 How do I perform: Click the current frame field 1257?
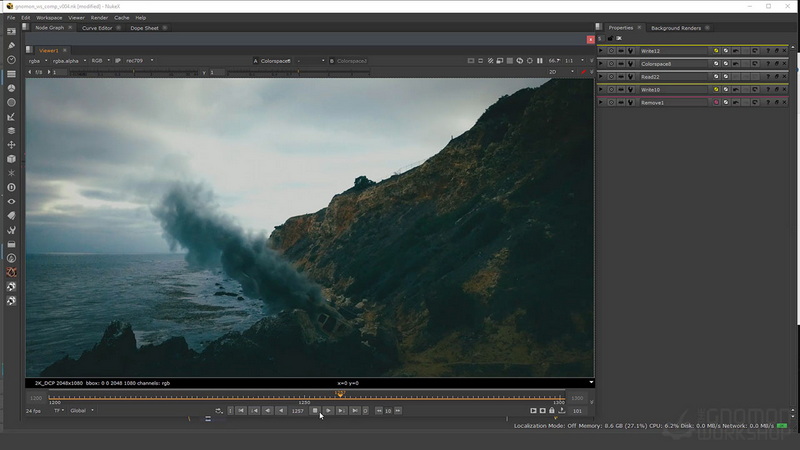297,411
